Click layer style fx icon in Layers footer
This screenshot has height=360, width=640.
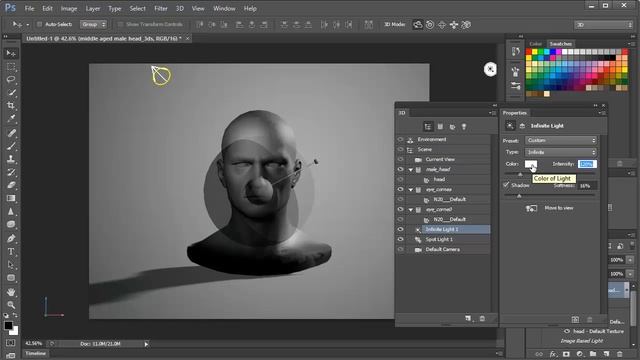coord(553,354)
